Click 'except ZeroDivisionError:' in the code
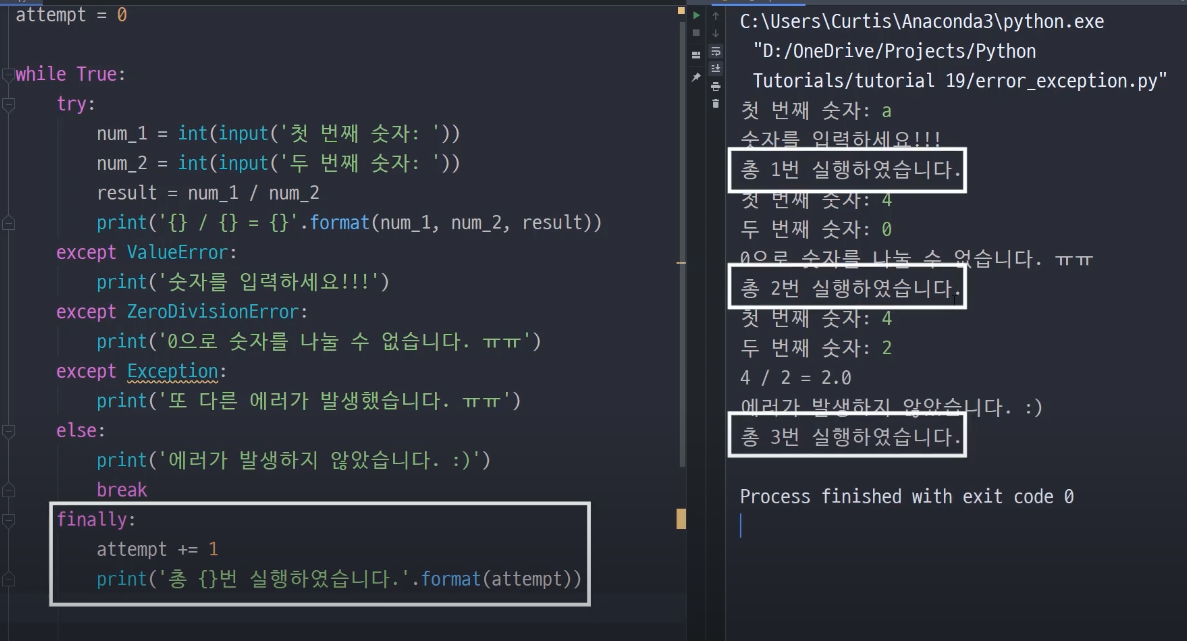1187x641 pixels. [x=182, y=312]
